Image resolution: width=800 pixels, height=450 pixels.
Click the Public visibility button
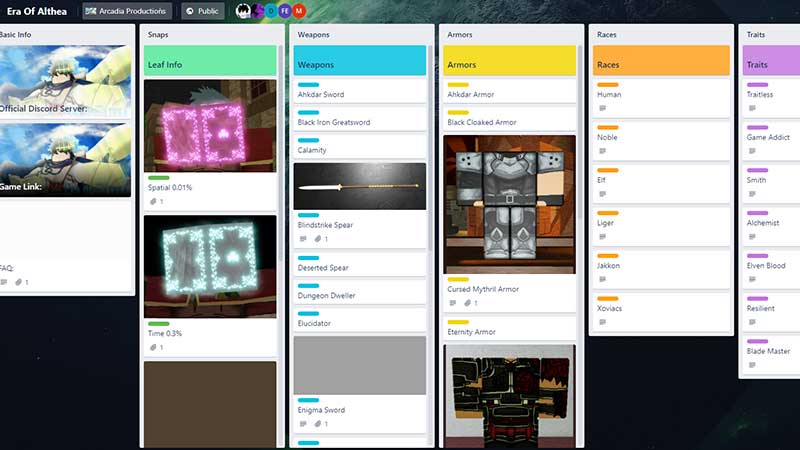(203, 11)
